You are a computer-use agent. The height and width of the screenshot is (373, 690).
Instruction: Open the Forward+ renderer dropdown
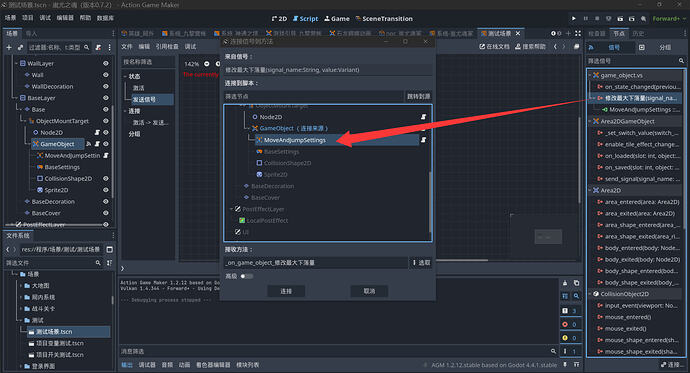(x=669, y=18)
